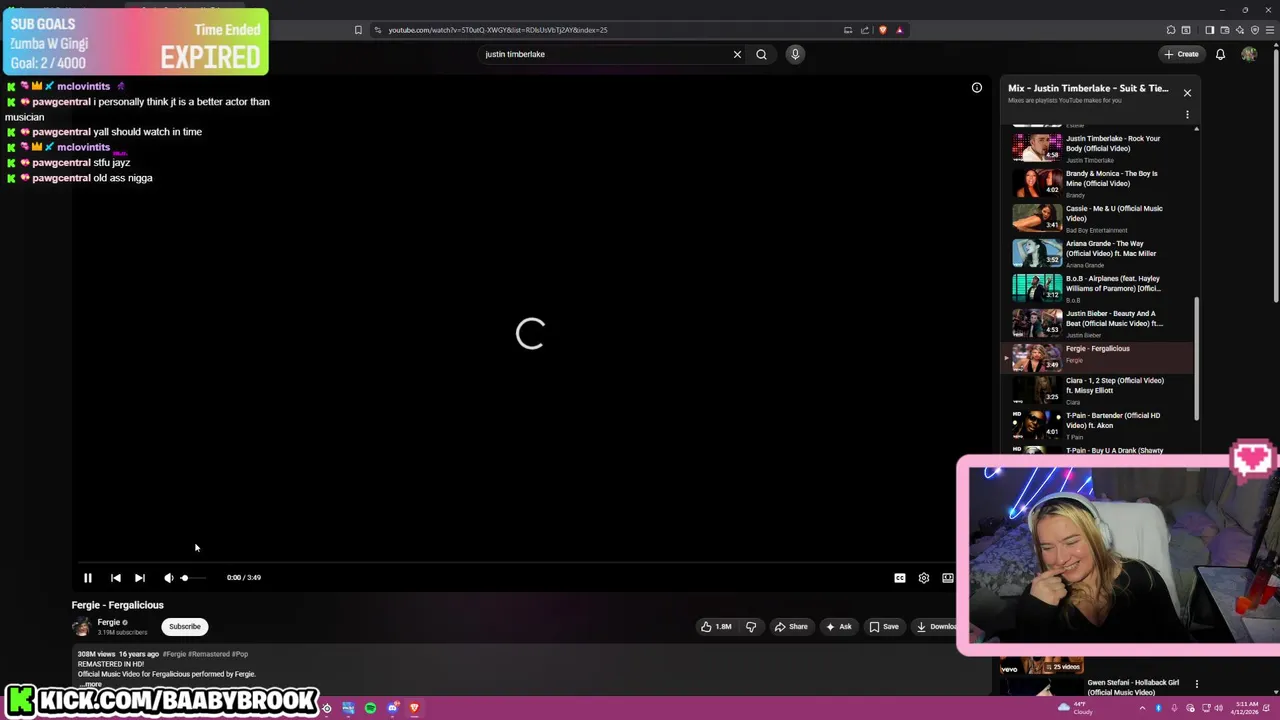Open Brave Rewards triangle icon

point(899,30)
